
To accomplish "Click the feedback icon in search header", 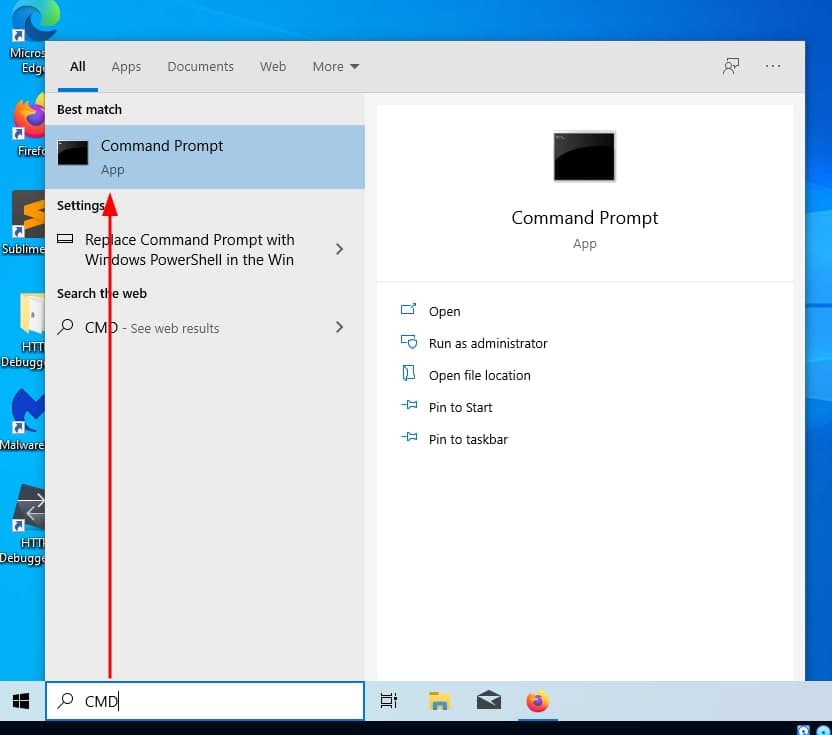I will [731, 66].
